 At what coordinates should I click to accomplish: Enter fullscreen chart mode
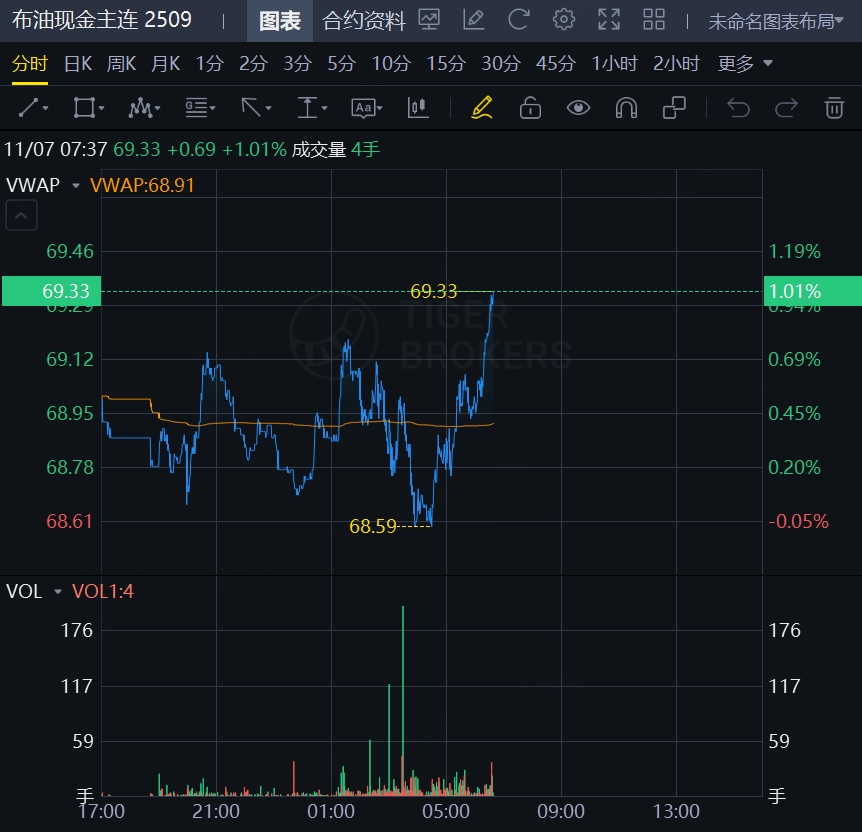608,19
